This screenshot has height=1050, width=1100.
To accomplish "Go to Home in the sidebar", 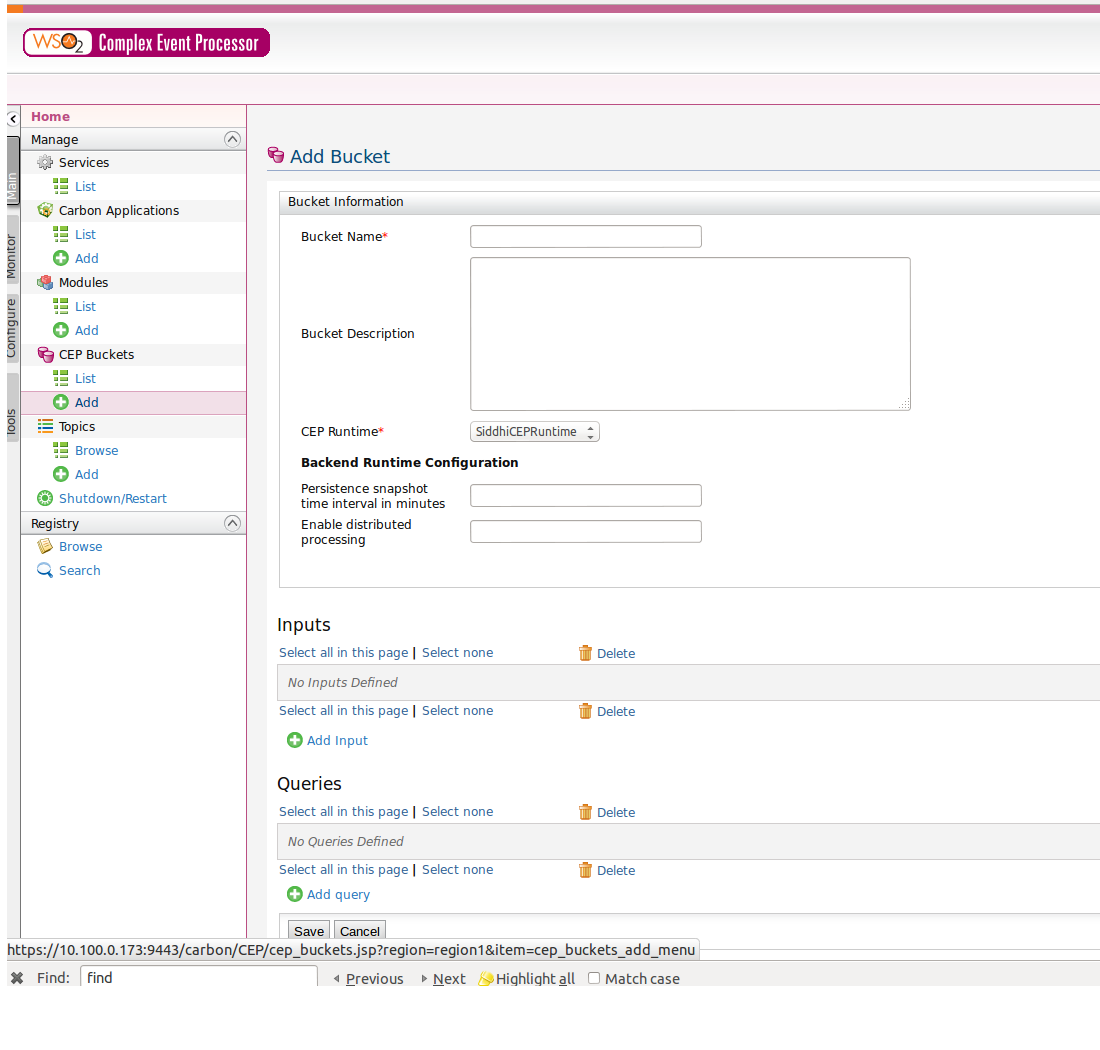I will (x=51, y=116).
